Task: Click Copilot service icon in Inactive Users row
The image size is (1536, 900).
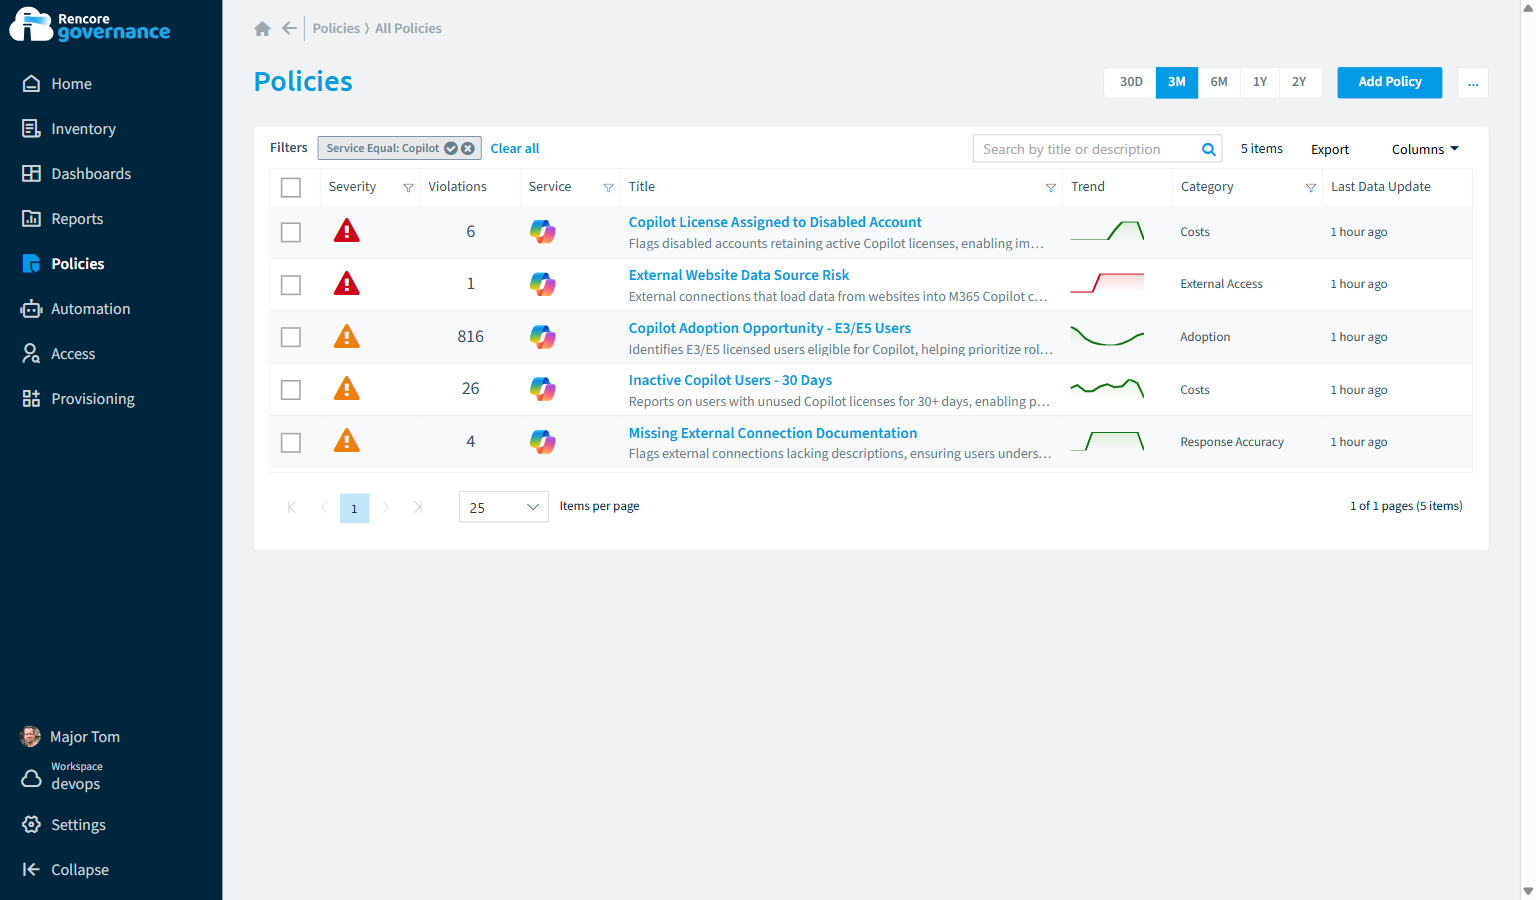Action: (543, 389)
